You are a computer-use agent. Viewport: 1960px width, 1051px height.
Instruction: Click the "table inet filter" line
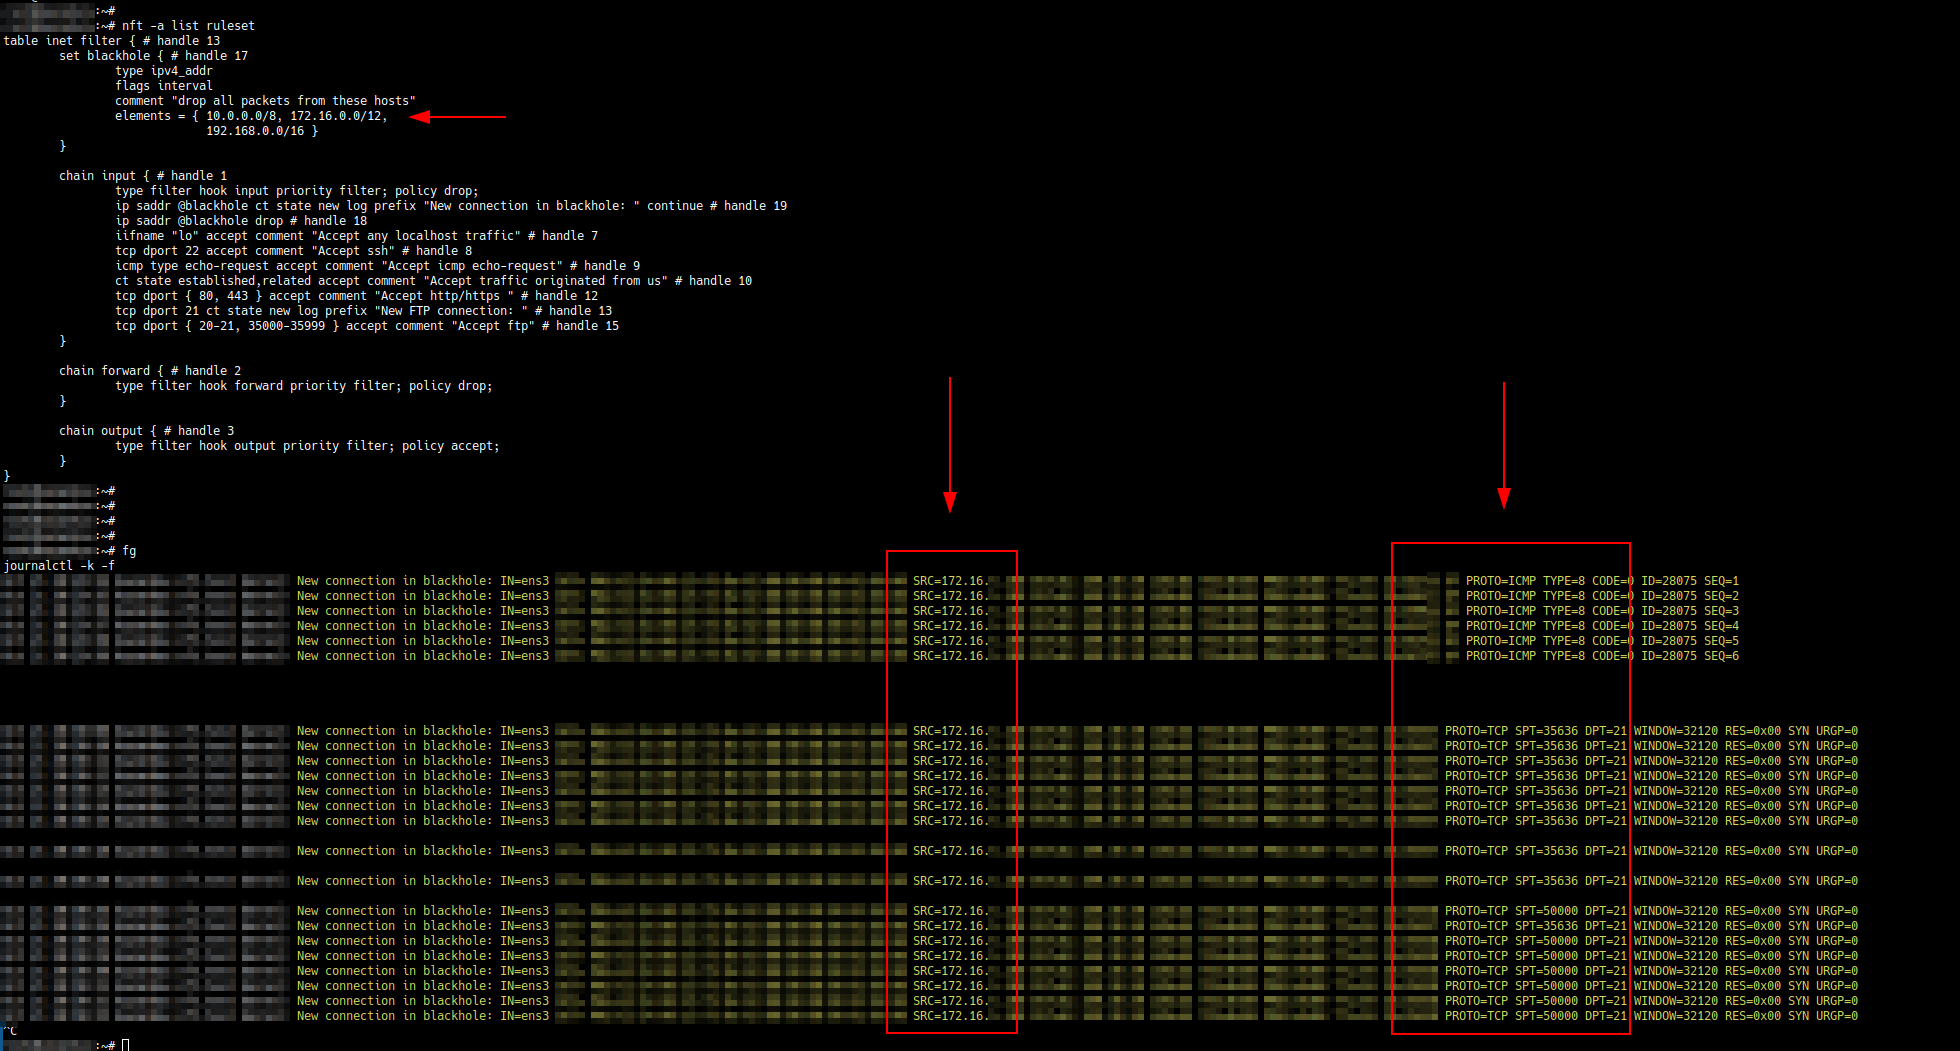111,41
